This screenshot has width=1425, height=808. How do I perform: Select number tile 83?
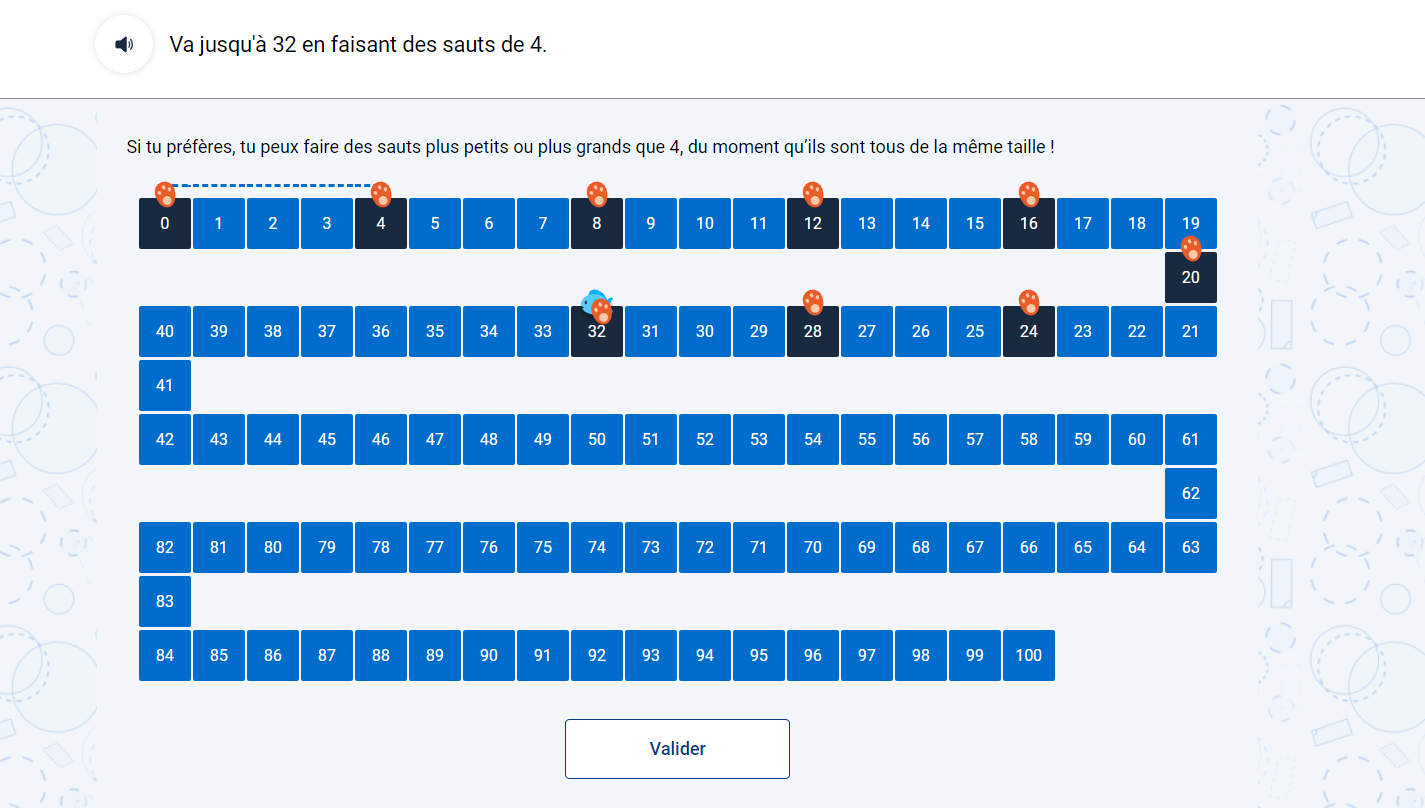165,601
